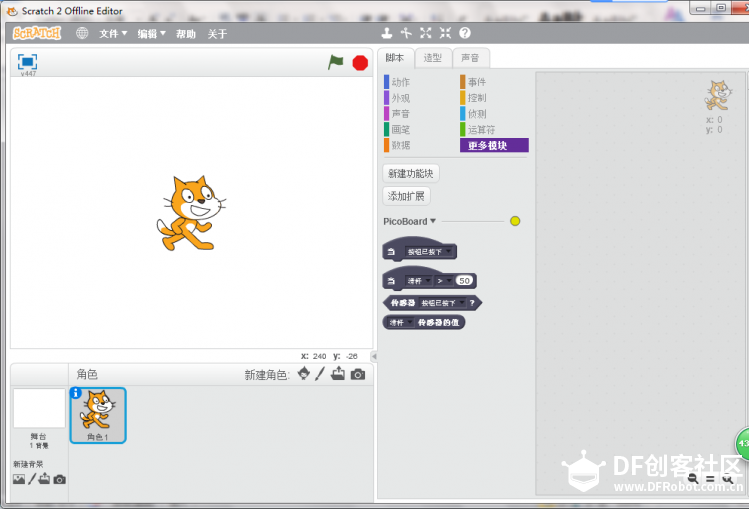Paint a new sprite with the brush icon

click(x=320, y=374)
